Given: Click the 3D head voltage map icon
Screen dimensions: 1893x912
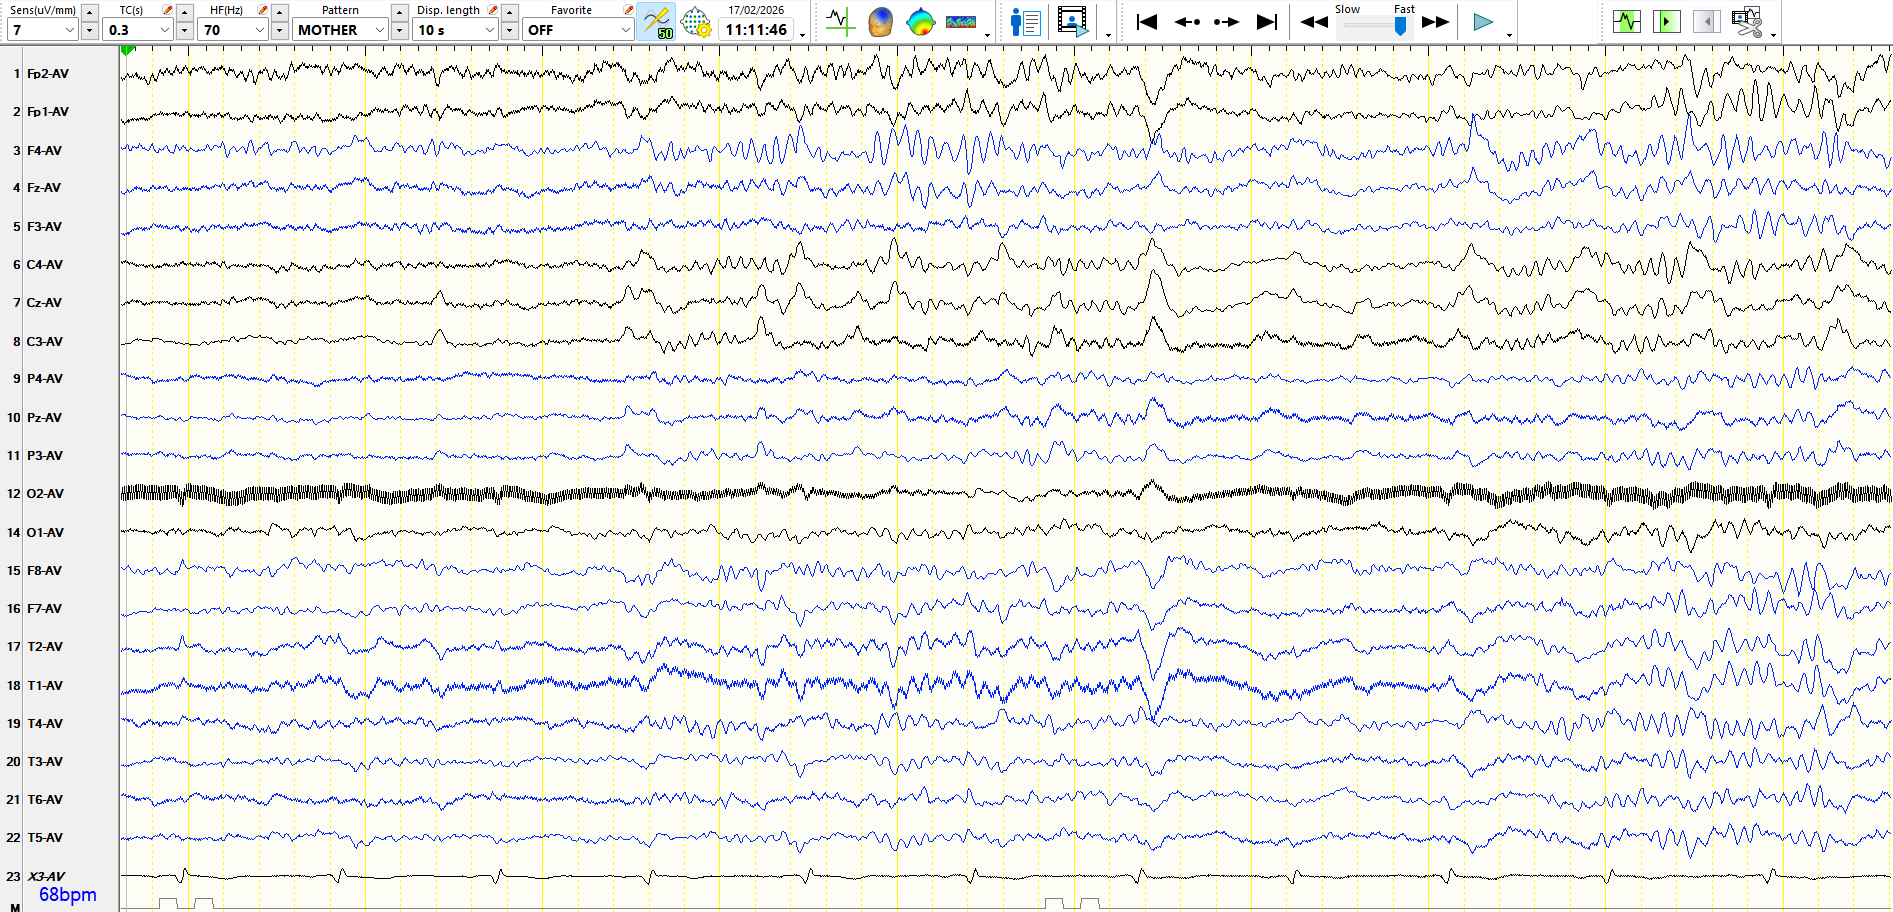Looking at the screenshot, I should (x=880, y=22).
